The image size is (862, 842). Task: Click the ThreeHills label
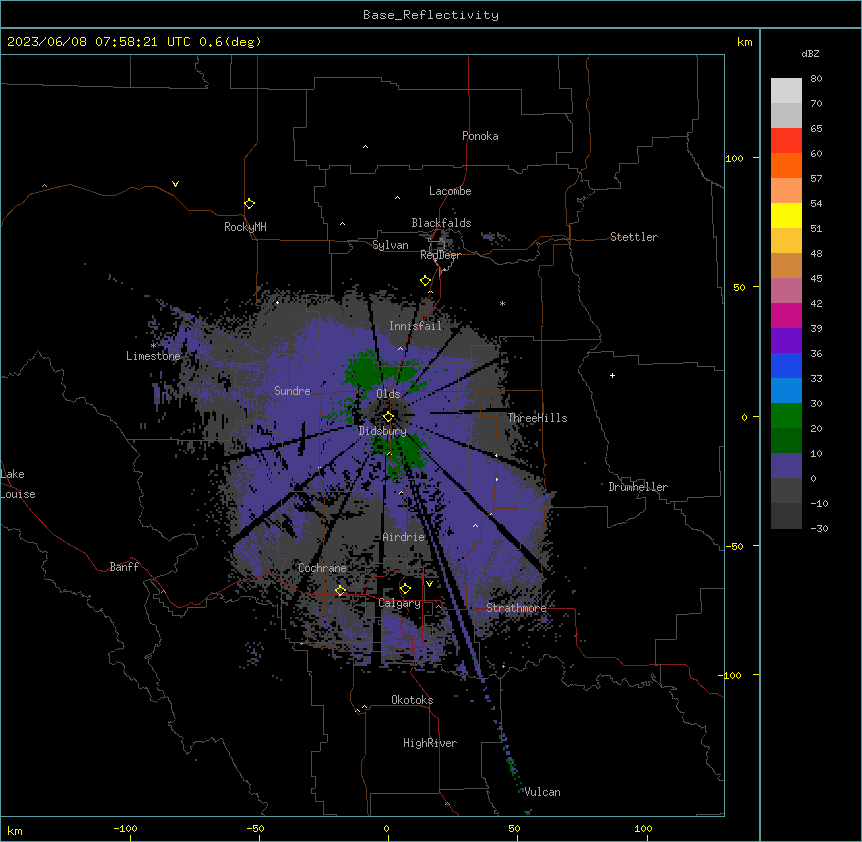(x=537, y=418)
